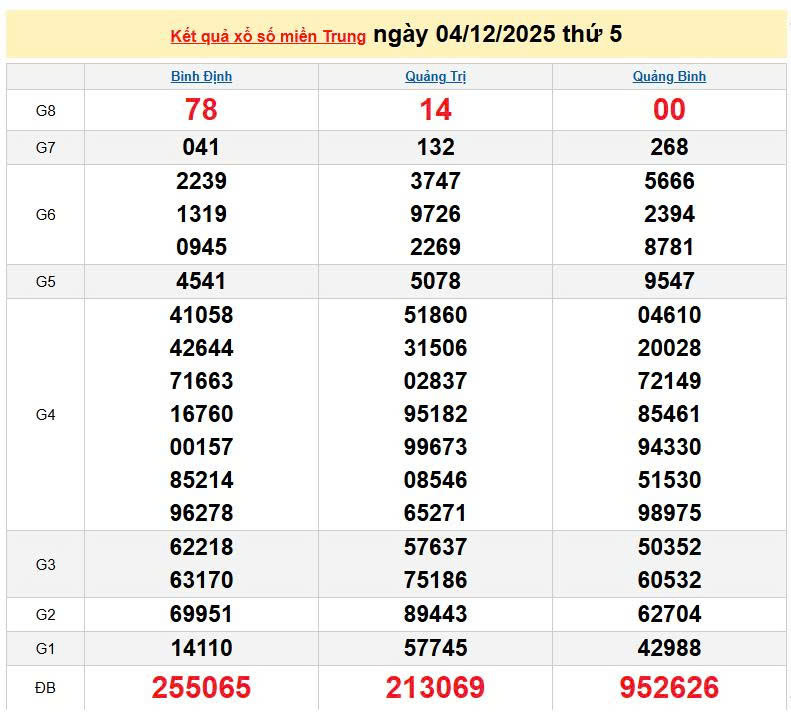This screenshot has height=726, width=791.
Task: Click G1 value 42988
Action: (669, 648)
